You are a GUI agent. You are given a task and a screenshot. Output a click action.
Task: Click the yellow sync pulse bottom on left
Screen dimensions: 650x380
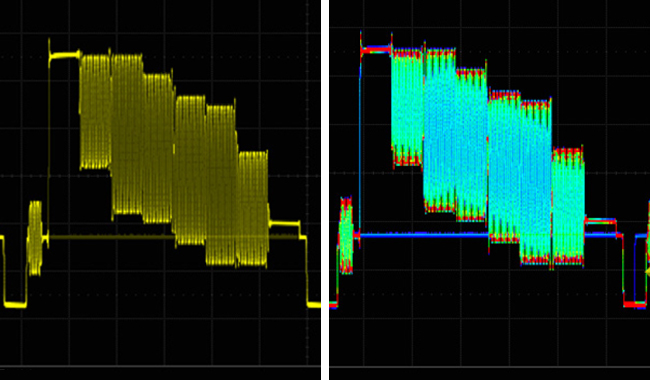click(15, 305)
